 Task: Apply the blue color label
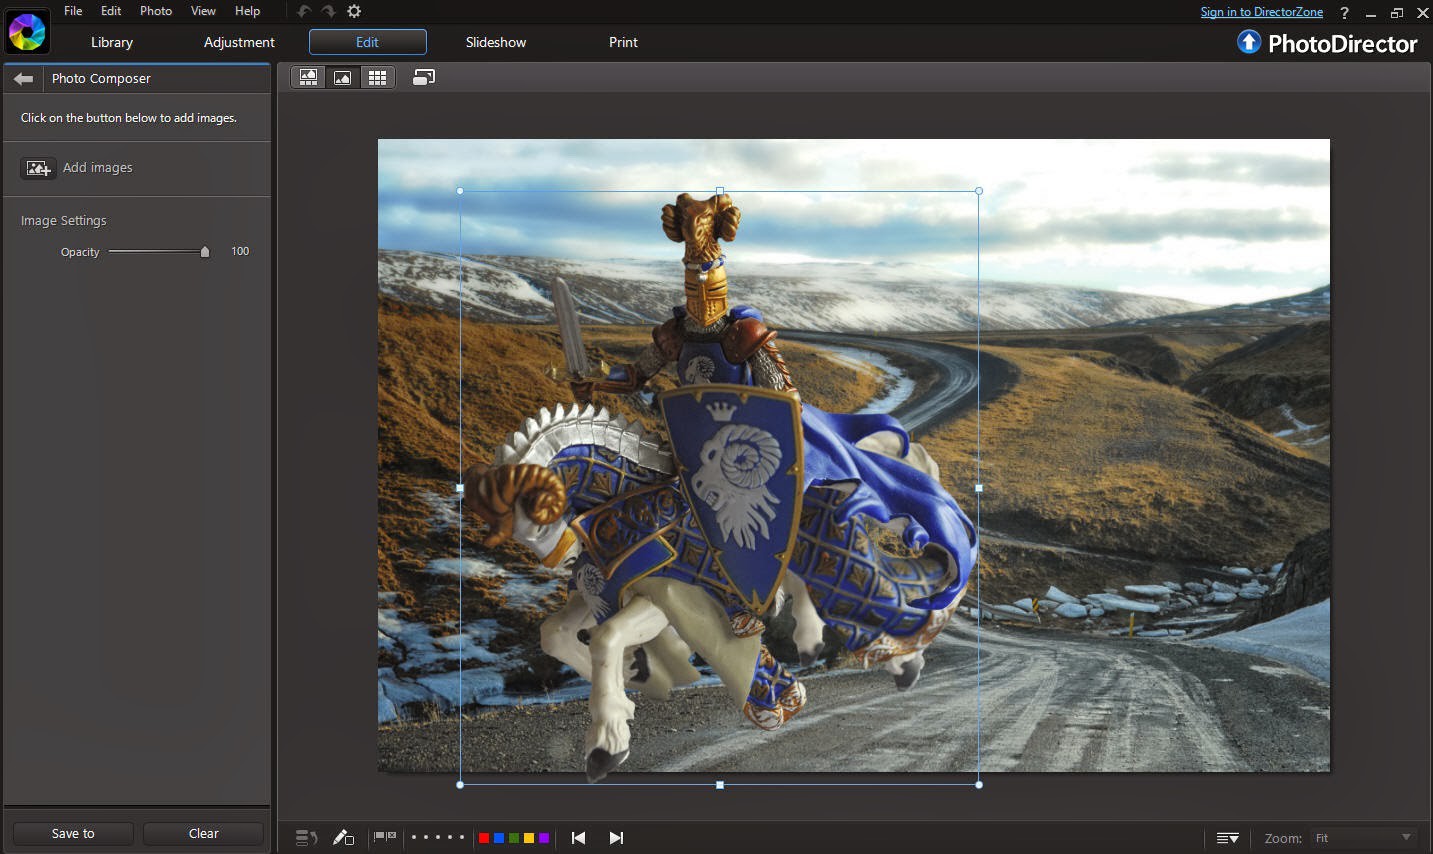(499, 838)
